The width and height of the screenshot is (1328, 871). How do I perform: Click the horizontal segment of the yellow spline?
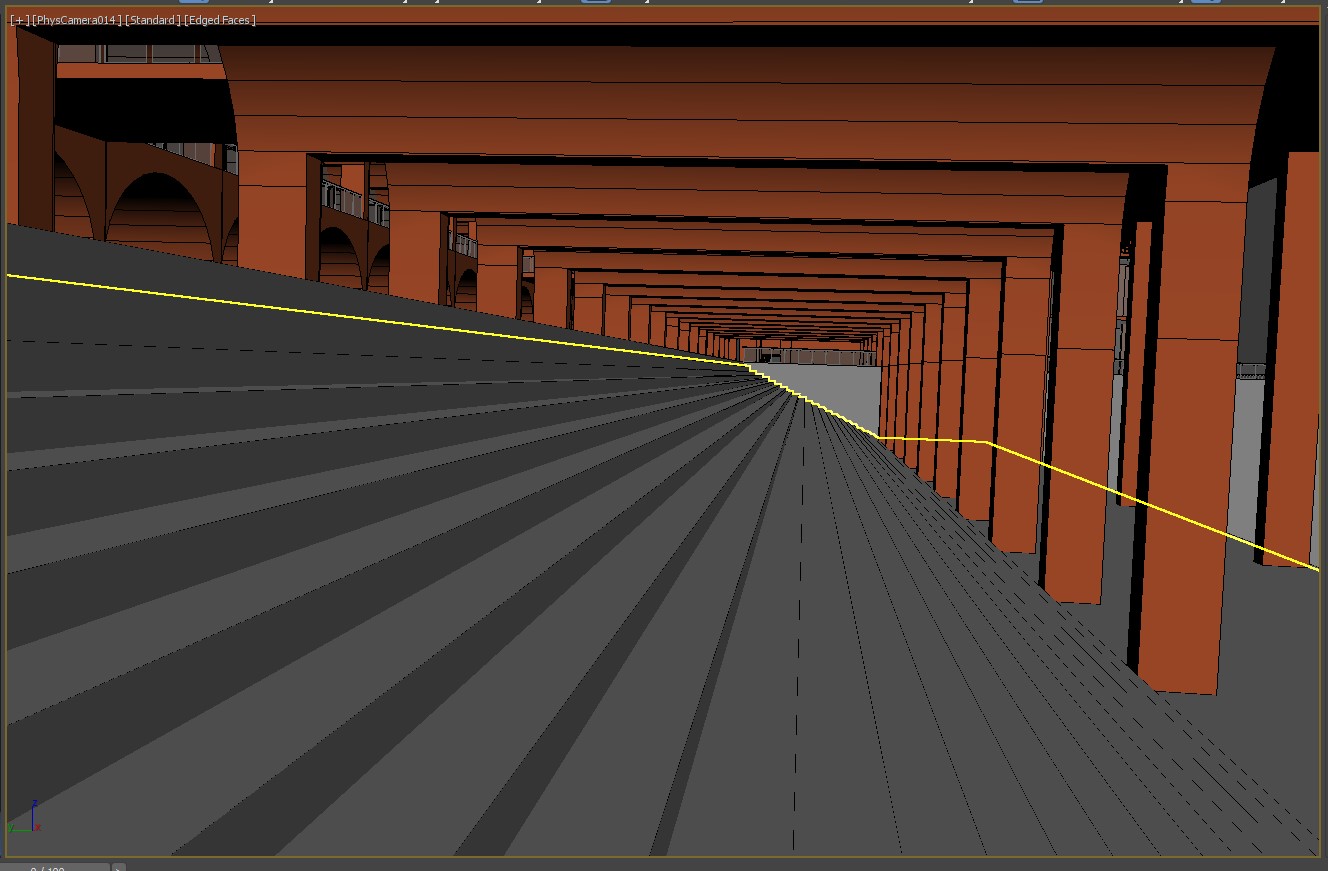[x=932, y=439]
